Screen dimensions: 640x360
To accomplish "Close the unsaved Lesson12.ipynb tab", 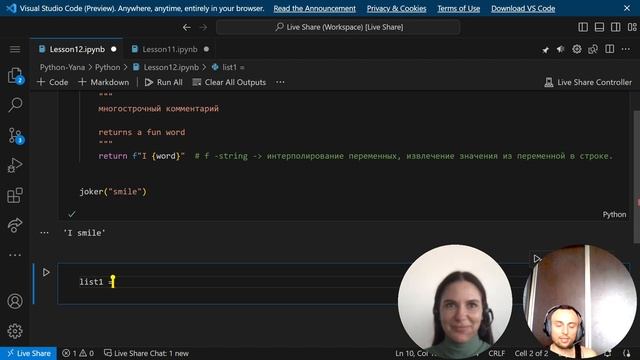I will coord(113,49).
